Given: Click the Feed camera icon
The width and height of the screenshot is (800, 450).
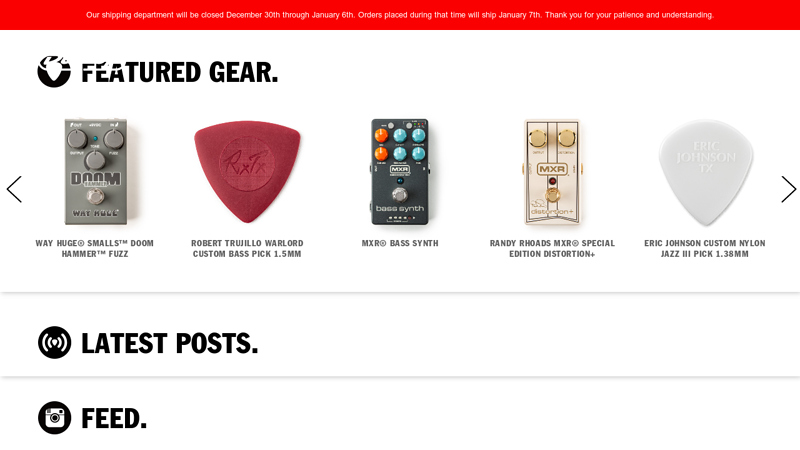Looking at the screenshot, I should (x=54, y=417).
